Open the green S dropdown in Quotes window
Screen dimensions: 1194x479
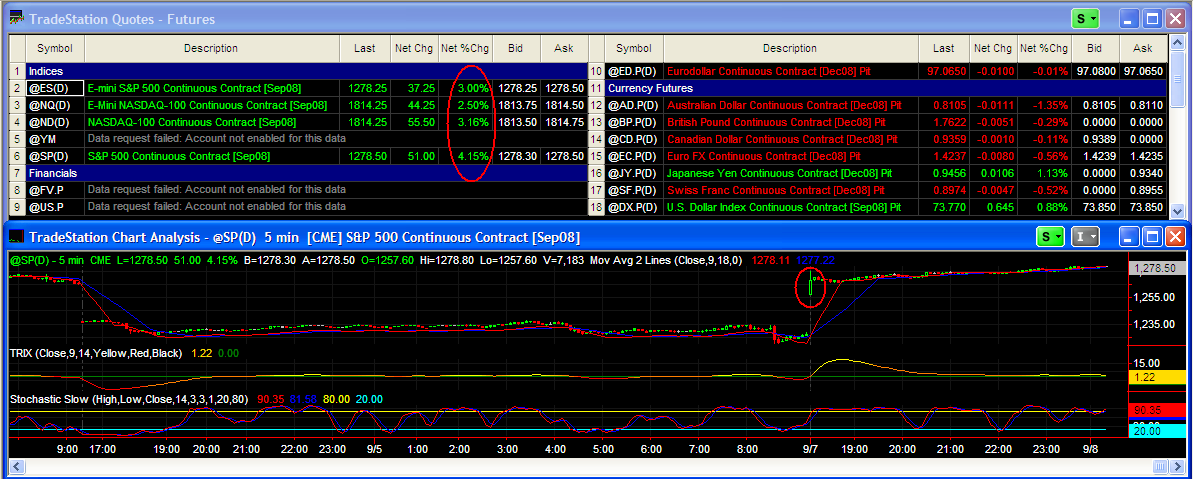click(1086, 19)
